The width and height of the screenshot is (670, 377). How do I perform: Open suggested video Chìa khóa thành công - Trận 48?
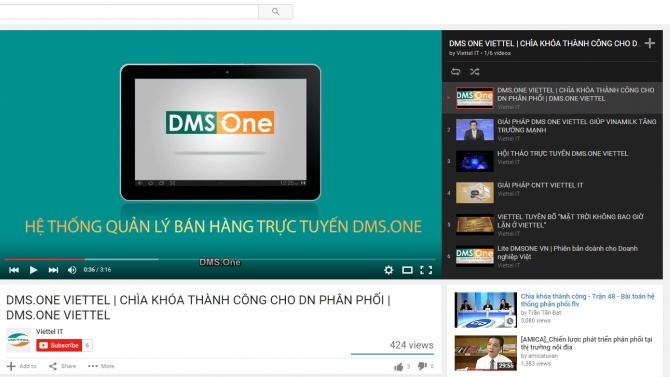[587, 300]
